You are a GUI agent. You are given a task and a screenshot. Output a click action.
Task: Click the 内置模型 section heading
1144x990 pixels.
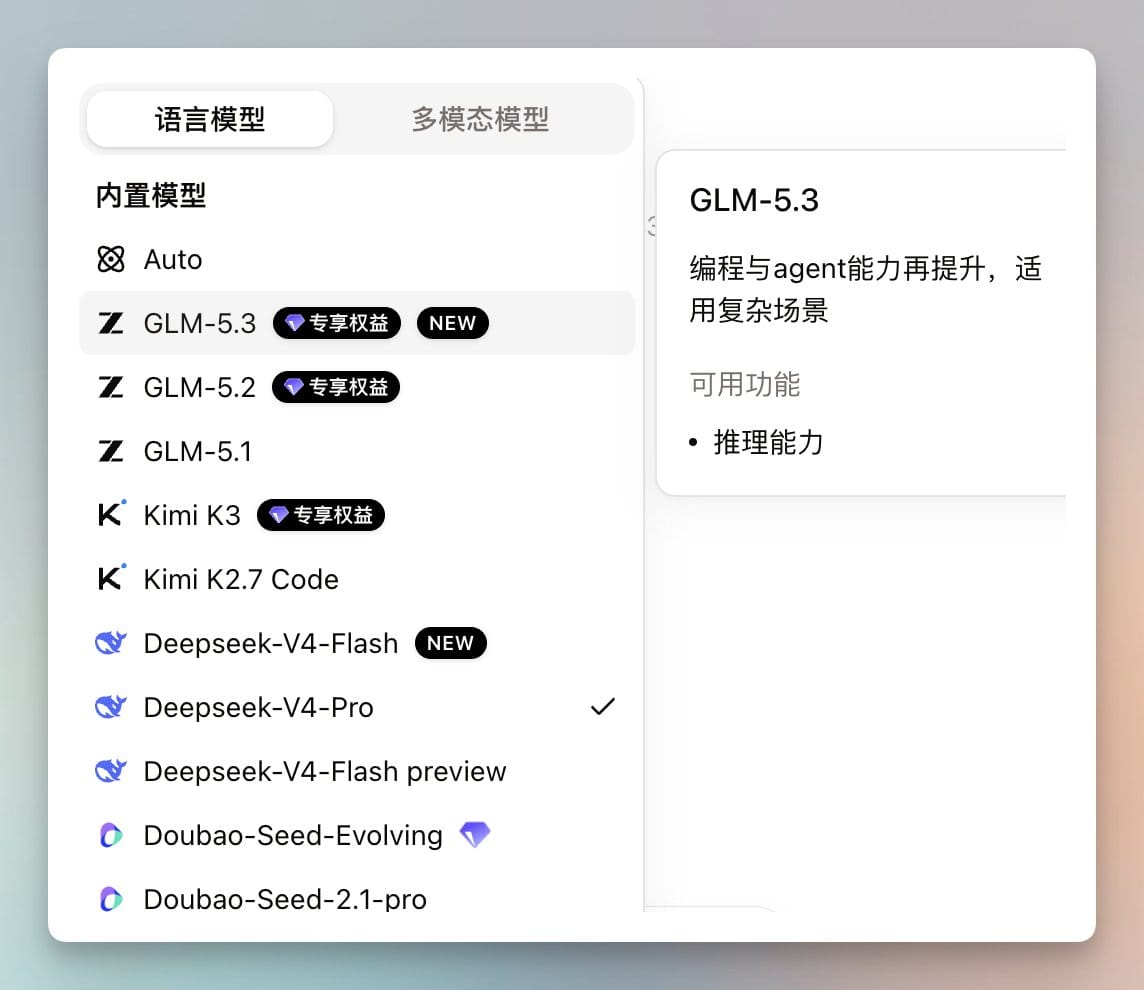151,196
